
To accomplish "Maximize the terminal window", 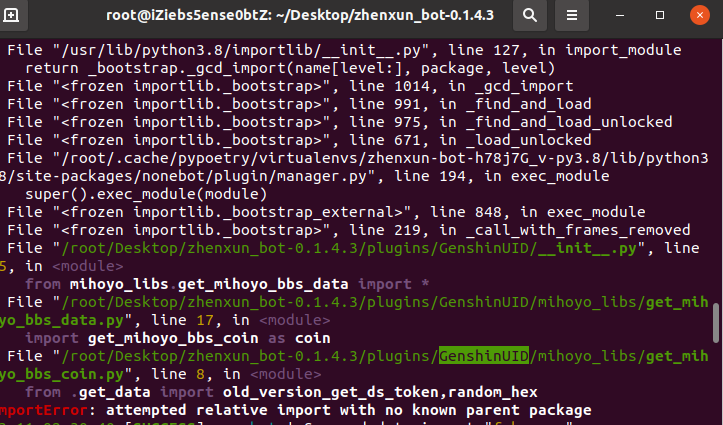I will point(660,15).
